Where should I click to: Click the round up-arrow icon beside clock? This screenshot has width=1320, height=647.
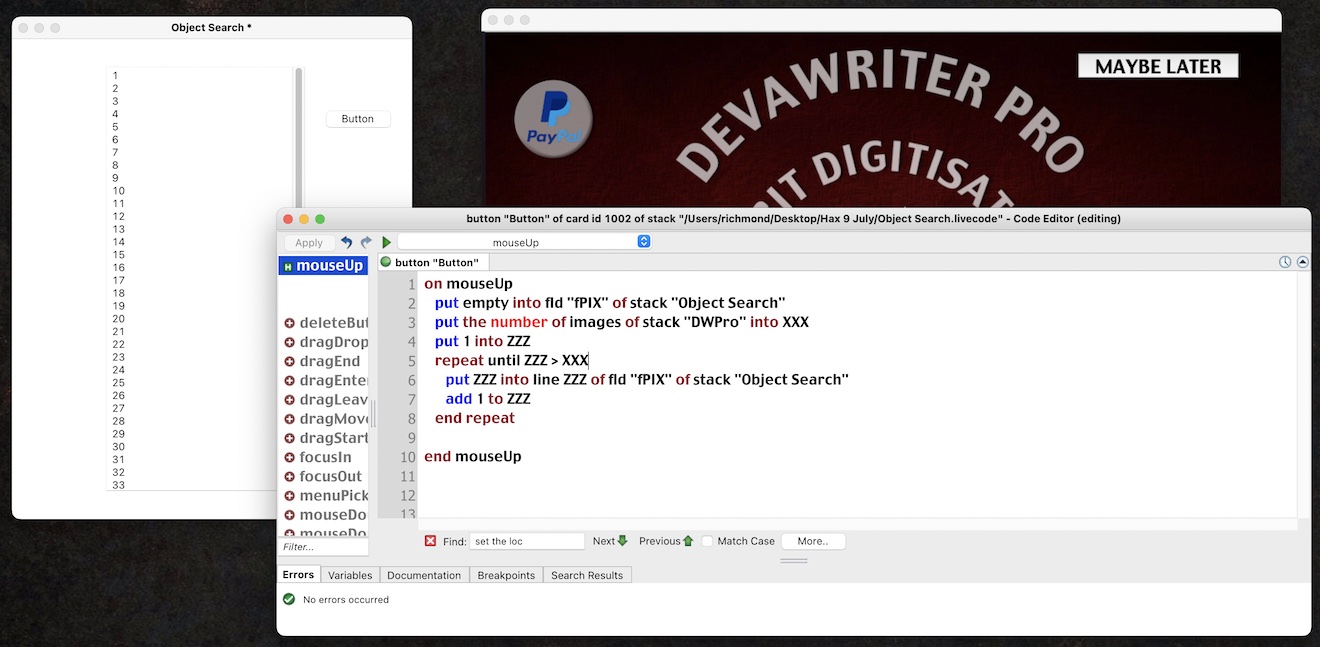(x=1302, y=262)
